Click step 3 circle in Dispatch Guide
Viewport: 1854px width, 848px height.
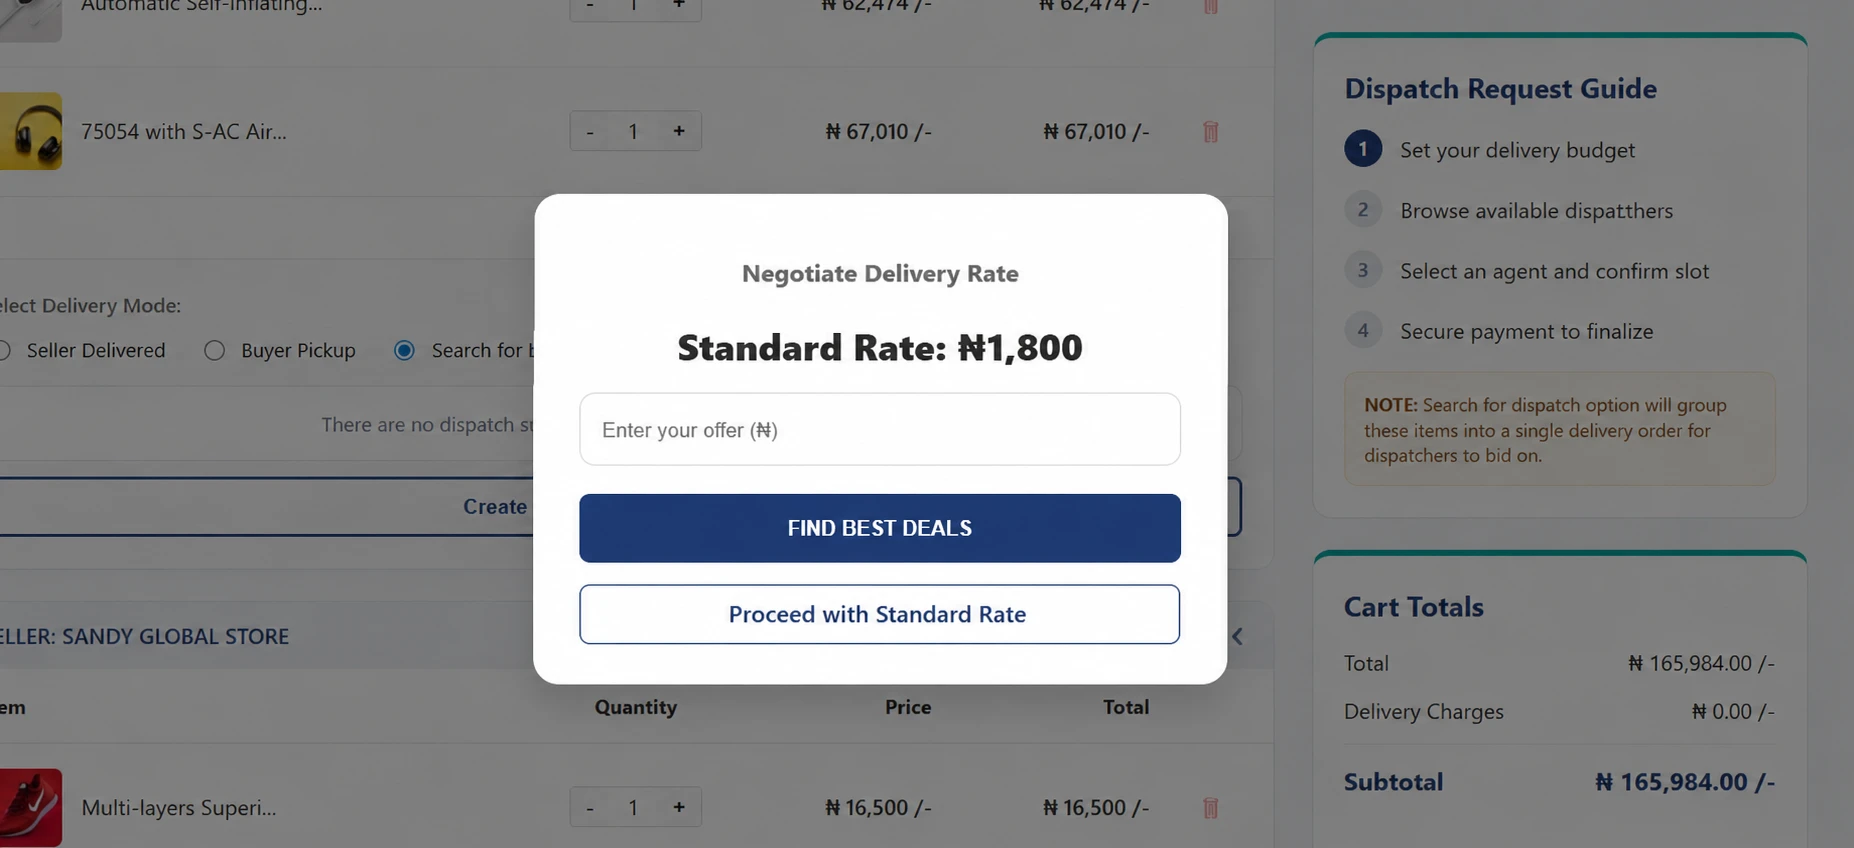(x=1362, y=270)
